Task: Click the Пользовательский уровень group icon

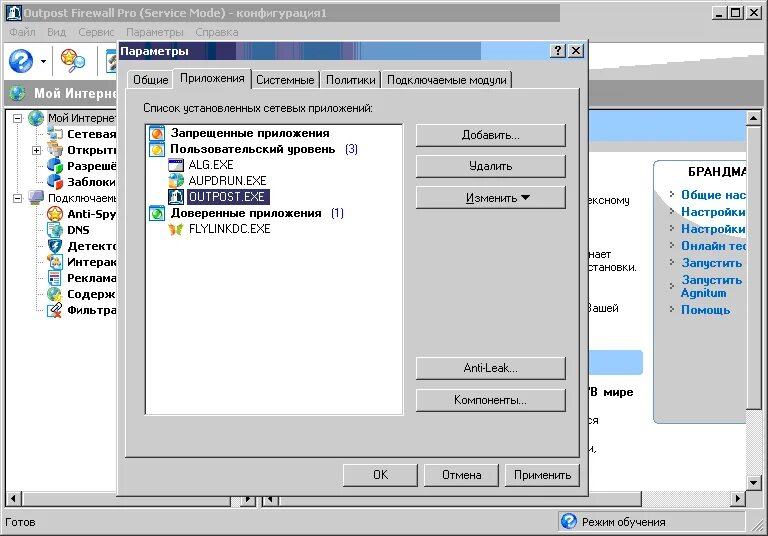Action: tap(157, 149)
